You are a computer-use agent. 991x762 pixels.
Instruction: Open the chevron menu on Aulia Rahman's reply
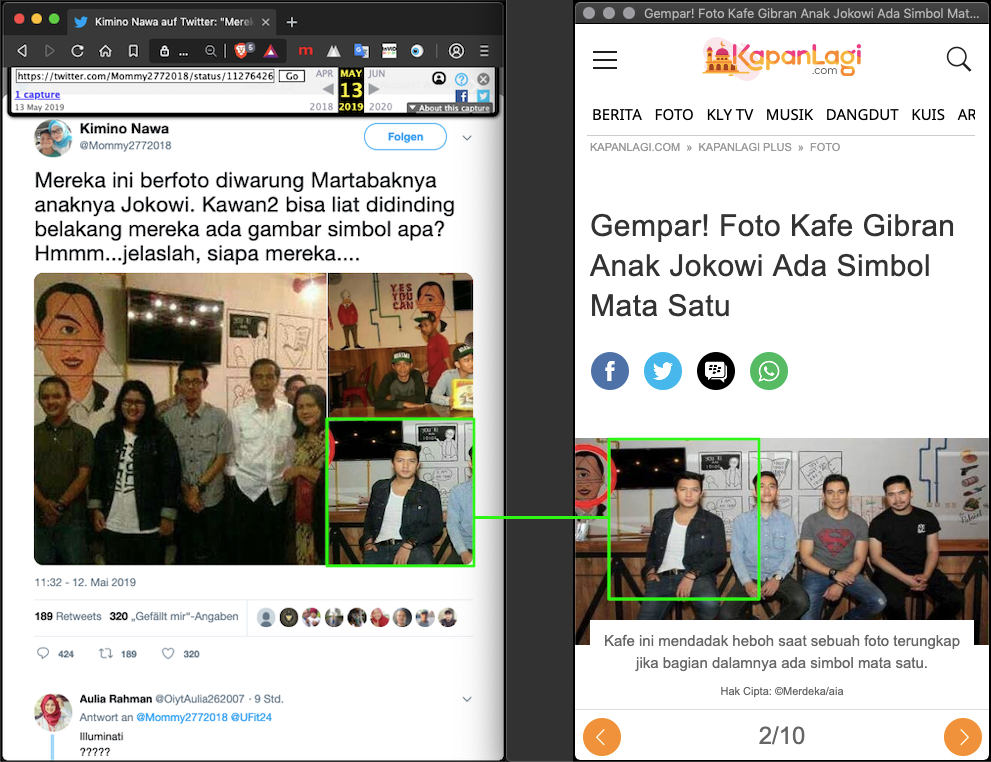(x=467, y=698)
